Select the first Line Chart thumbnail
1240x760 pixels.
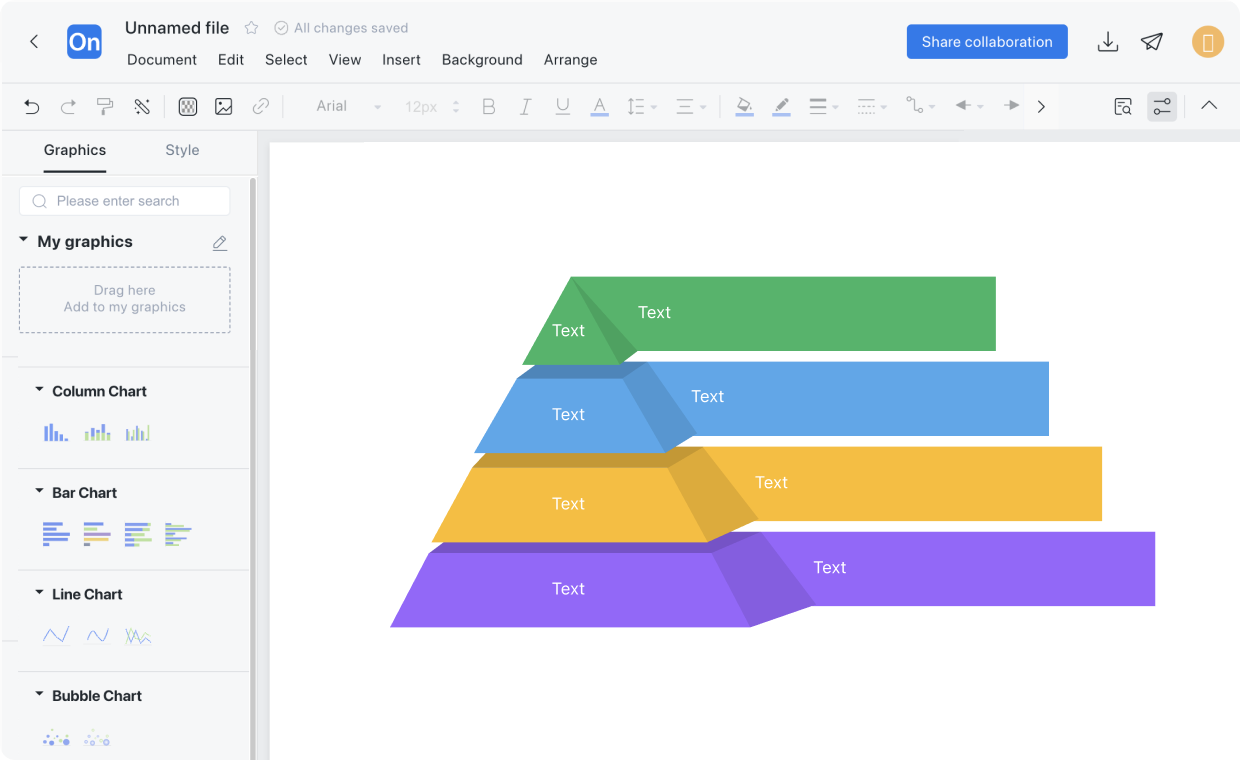56,635
